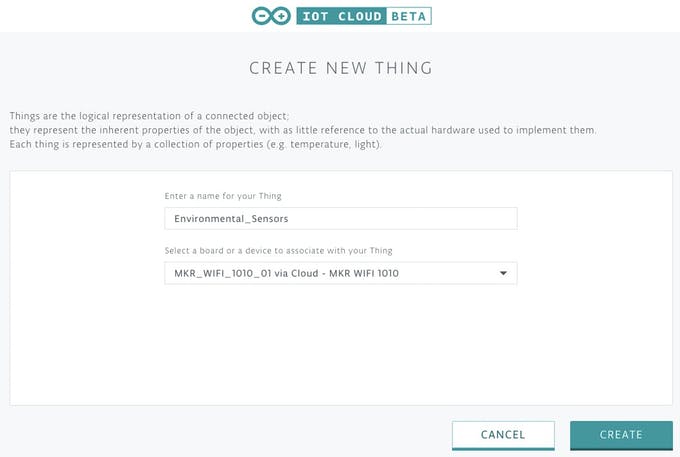Click the CREATE button

tap(621, 435)
